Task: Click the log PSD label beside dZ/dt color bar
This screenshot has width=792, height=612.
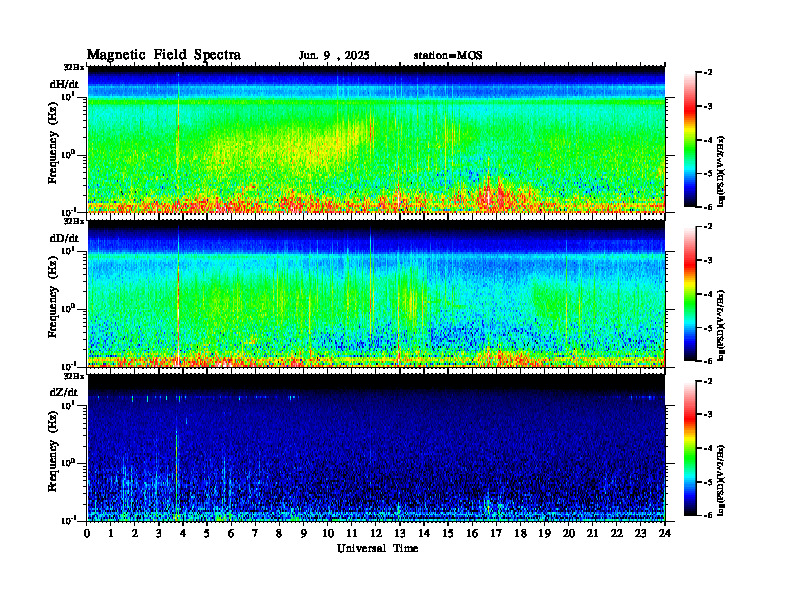Action: click(722, 480)
